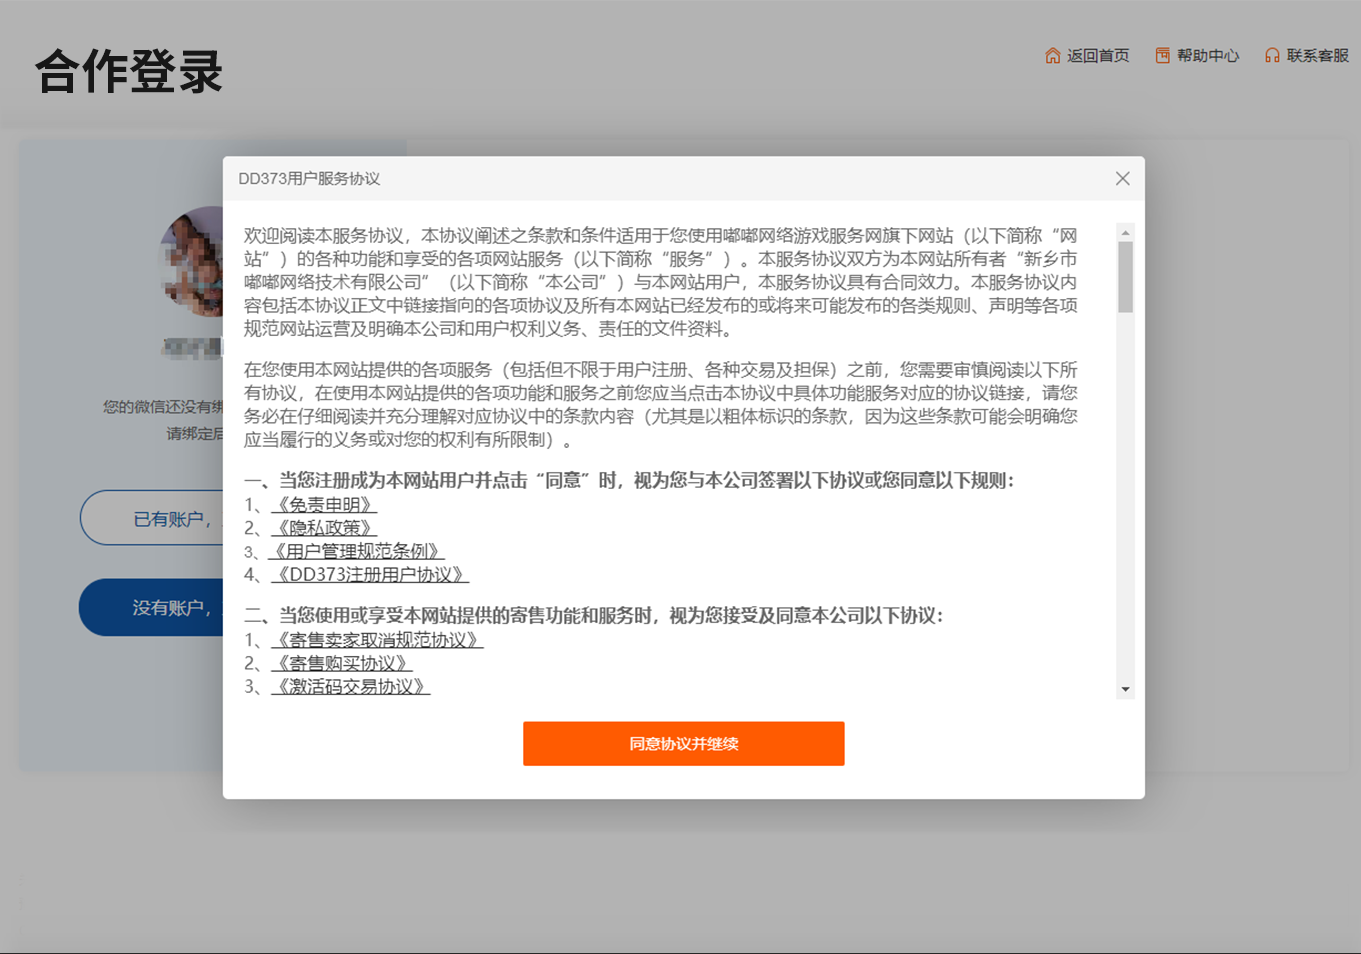Click the headset icon for 联系客服
1361x954 pixels.
pyautogui.click(x=1272, y=56)
